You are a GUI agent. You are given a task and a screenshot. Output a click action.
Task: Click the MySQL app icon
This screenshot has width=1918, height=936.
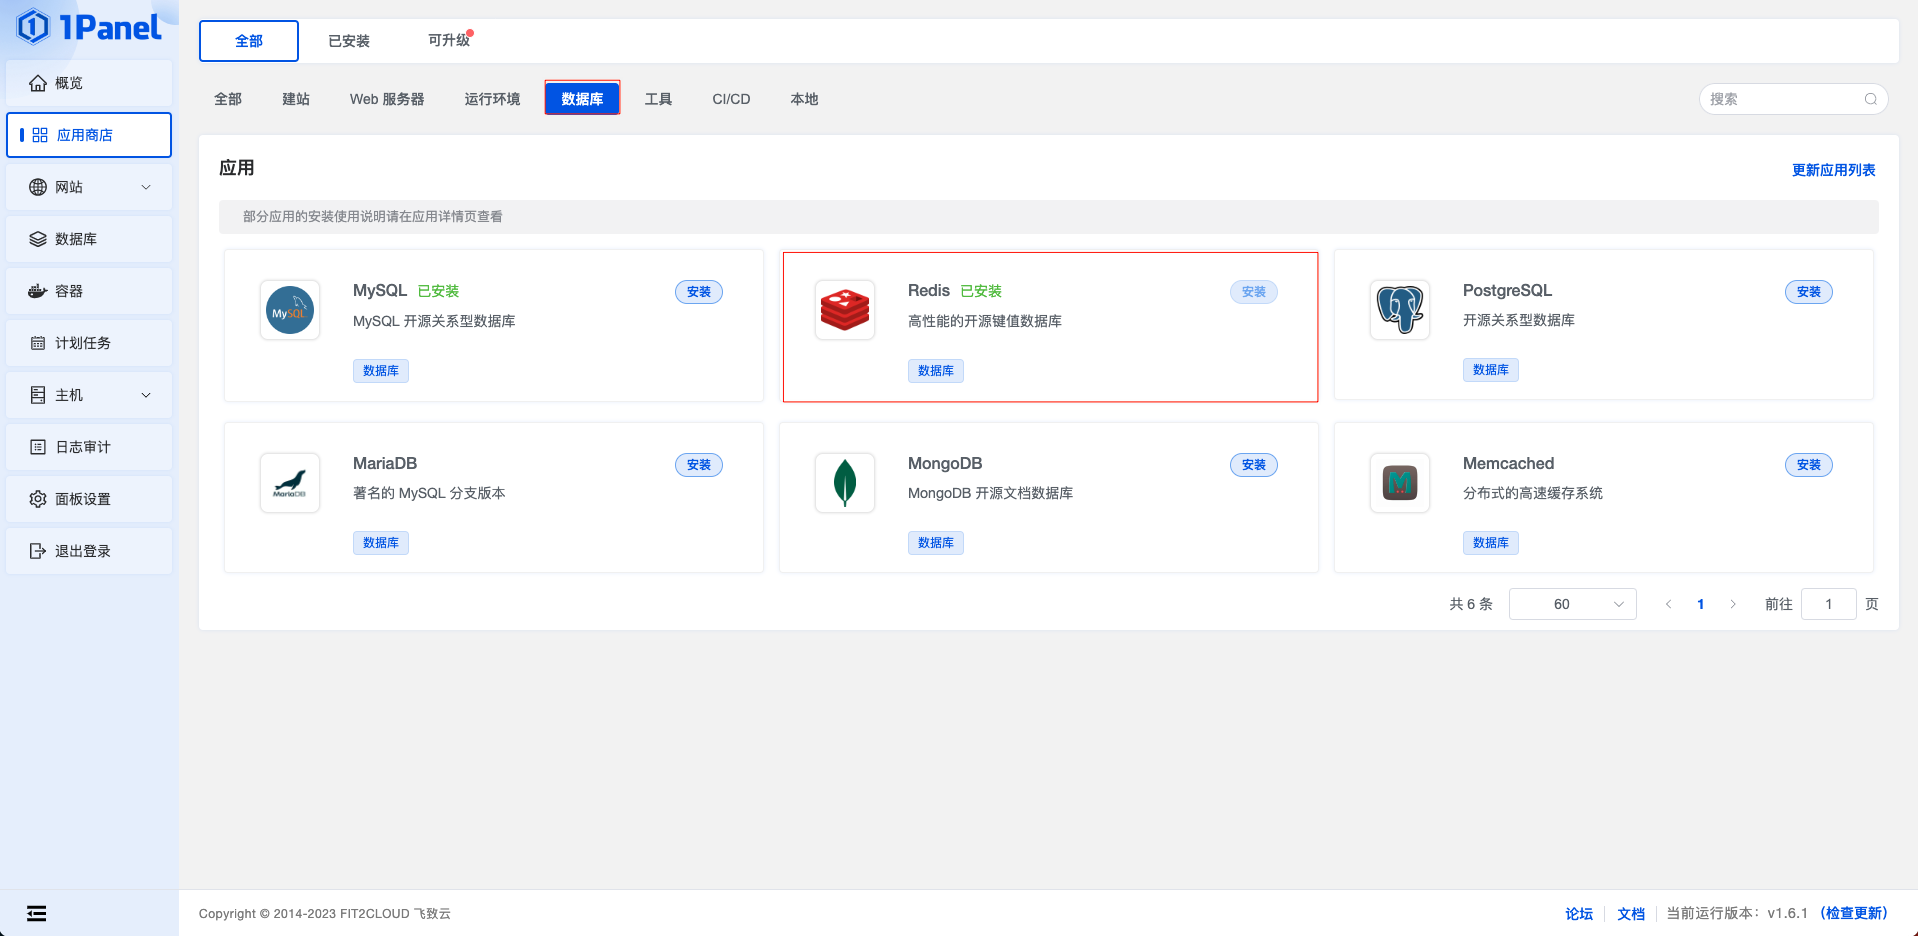290,311
